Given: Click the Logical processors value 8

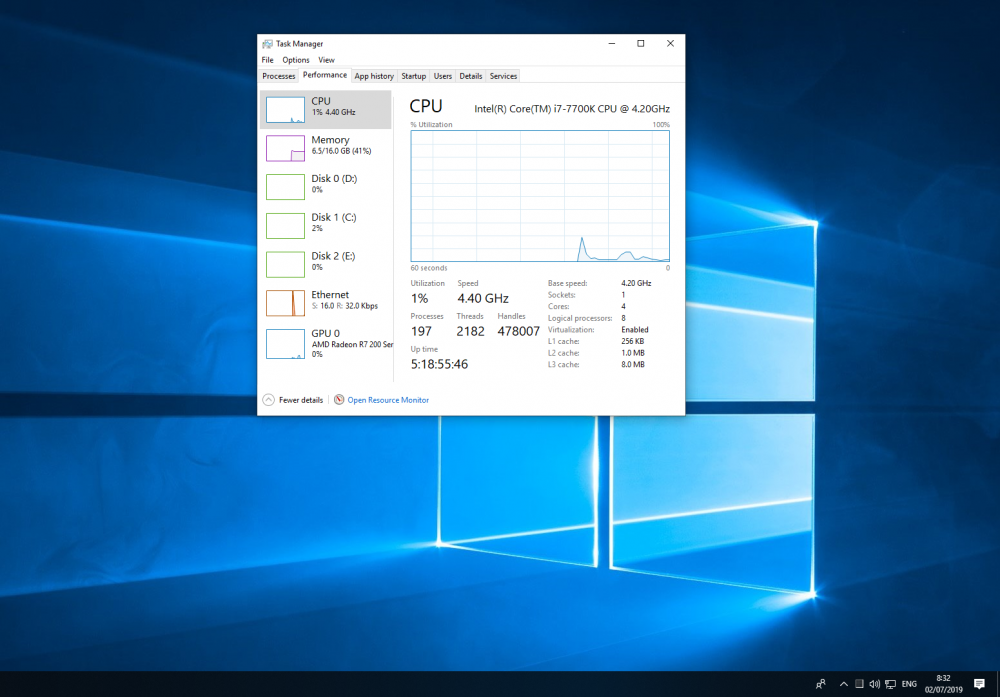Looking at the screenshot, I should (623, 318).
